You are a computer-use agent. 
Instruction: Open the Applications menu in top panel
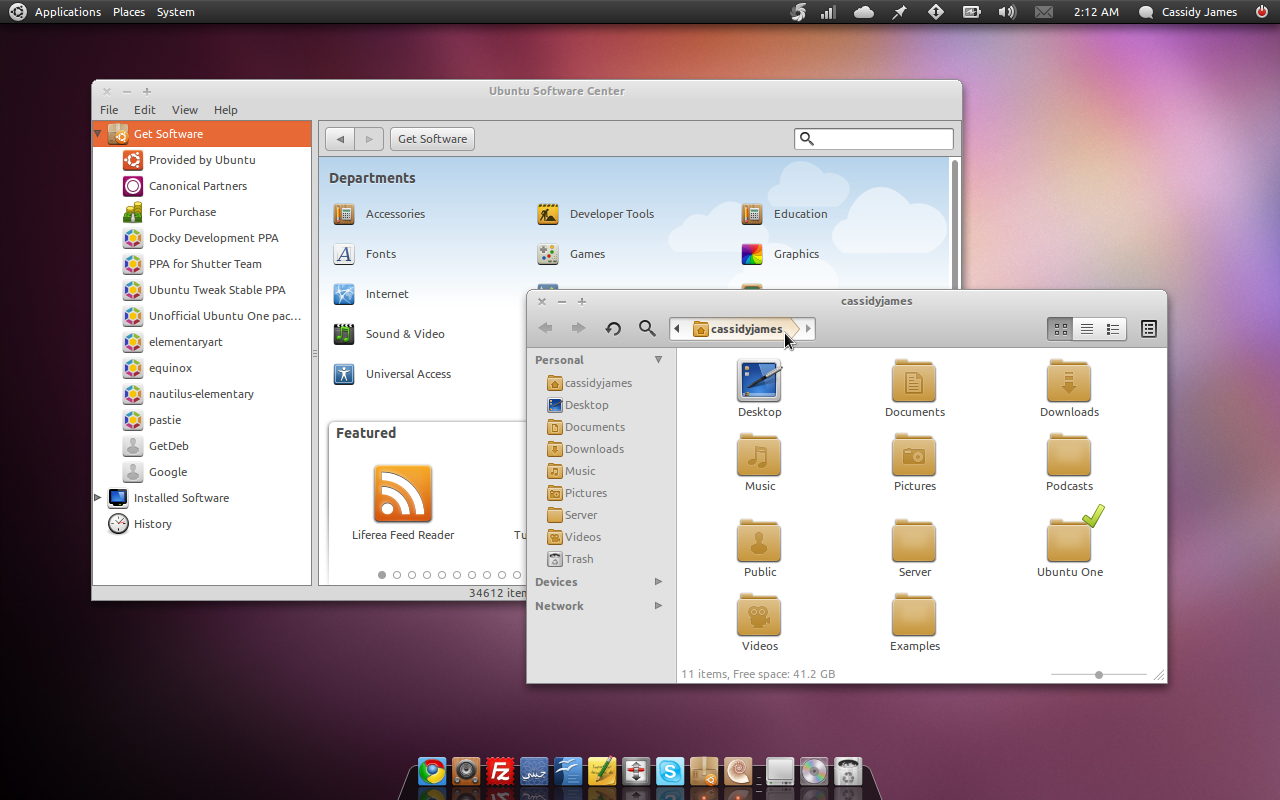(x=67, y=12)
